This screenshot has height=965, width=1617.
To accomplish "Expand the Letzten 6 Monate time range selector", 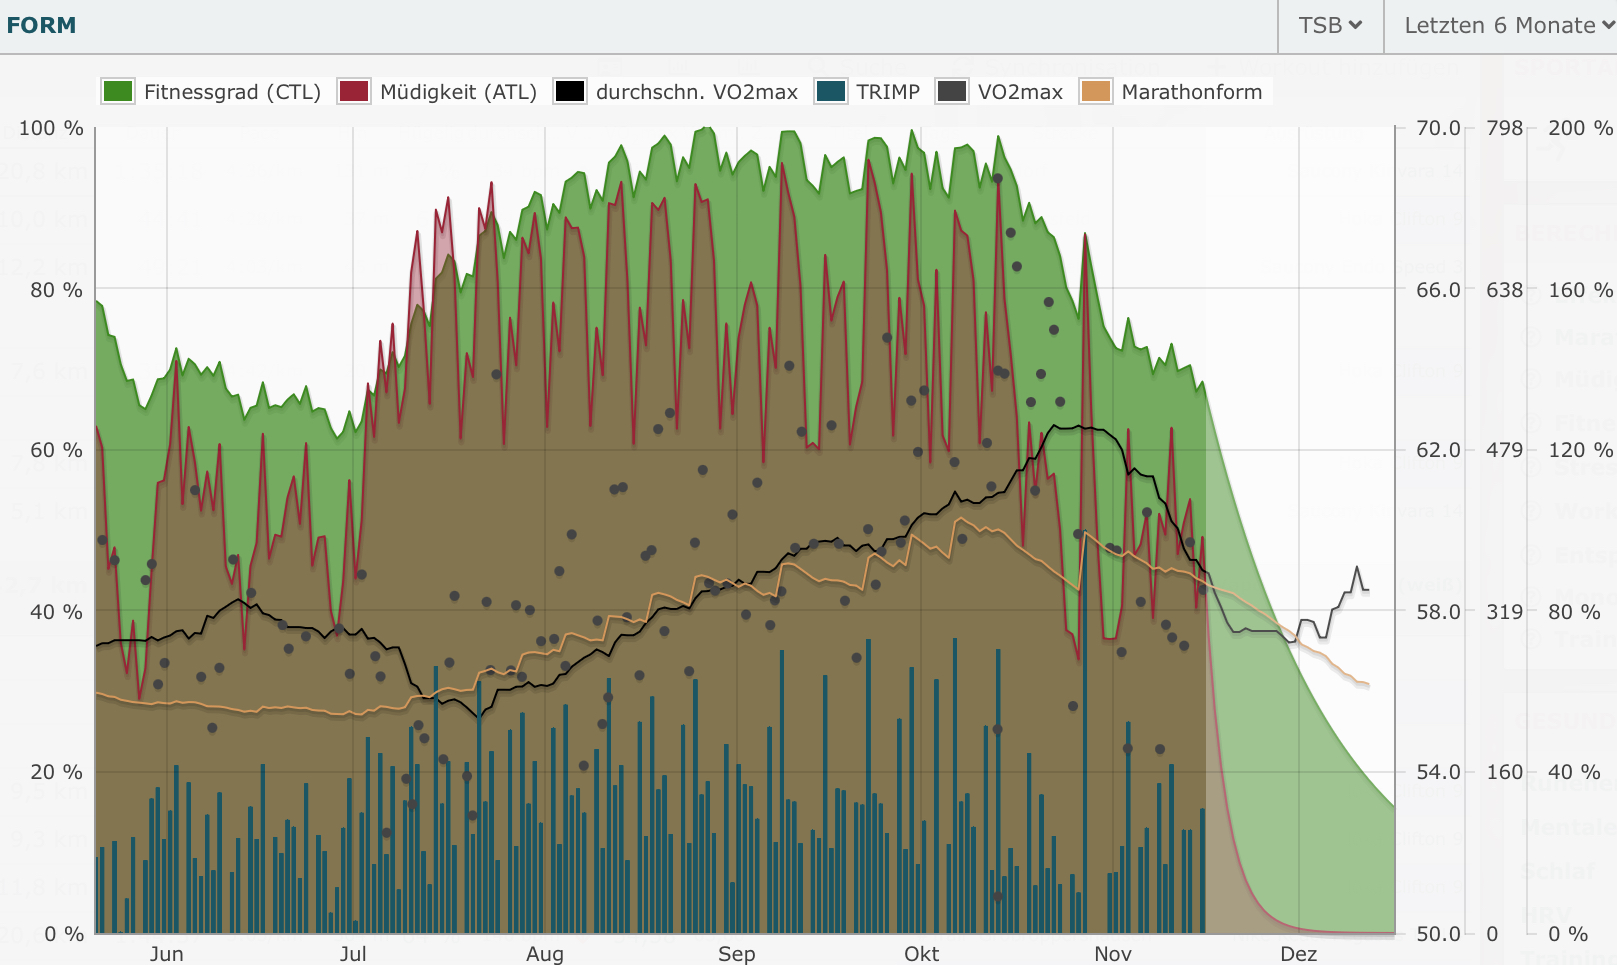I will 1507,26.
